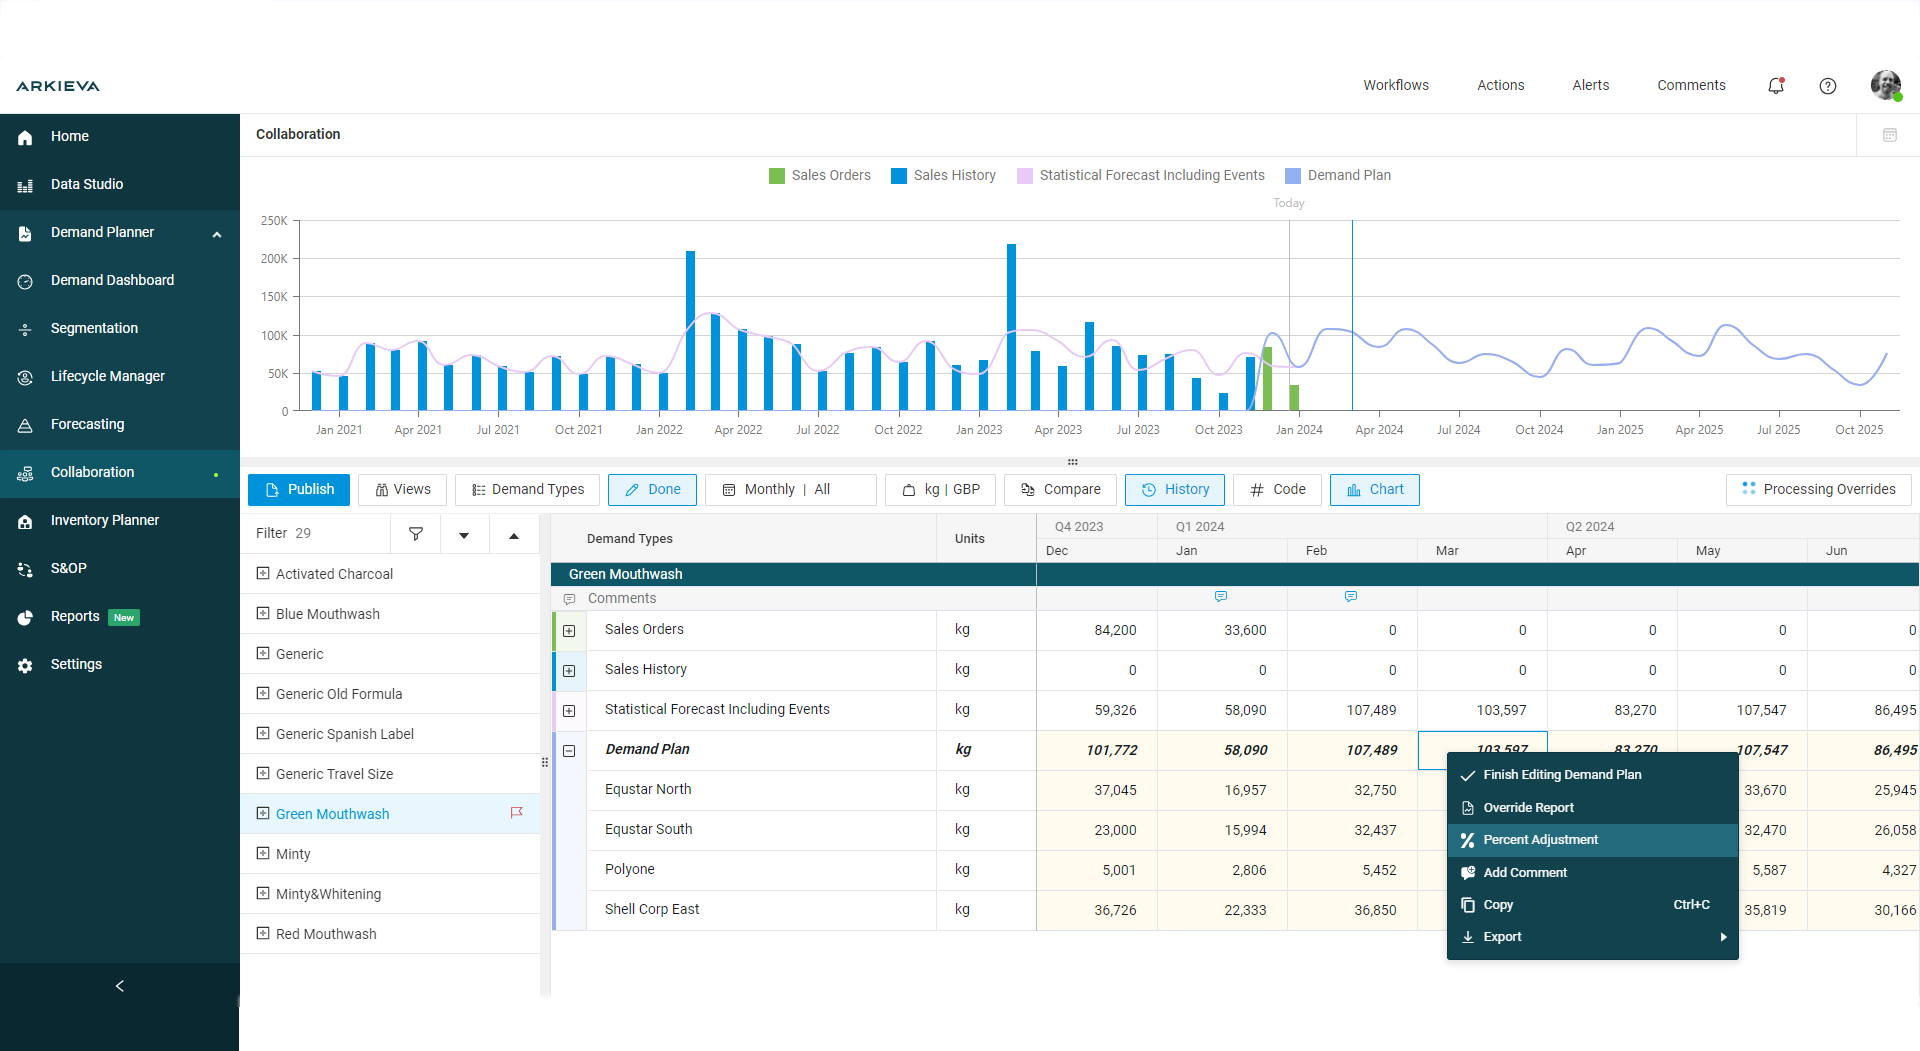
Task: Expand the Sales Orders row with its plus icon
Action: click(569, 631)
